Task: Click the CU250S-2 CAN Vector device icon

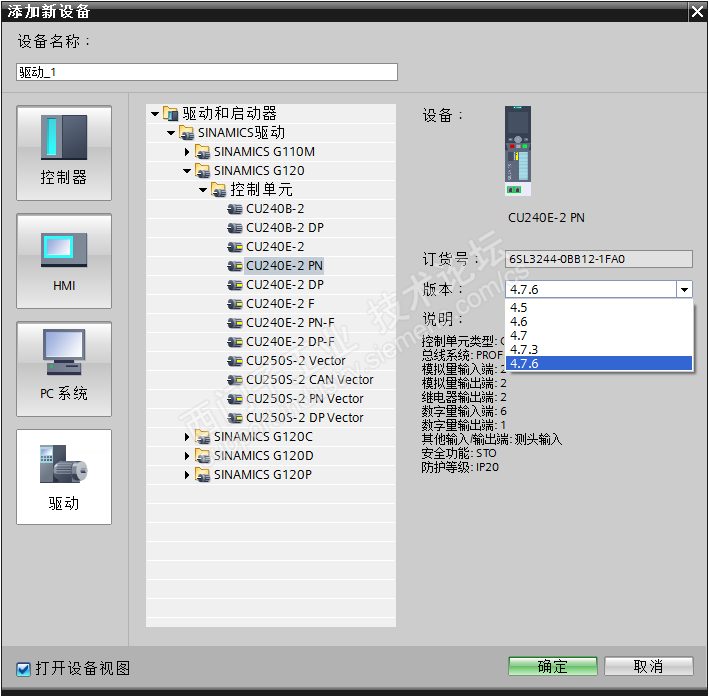Action: click(x=235, y=380)
